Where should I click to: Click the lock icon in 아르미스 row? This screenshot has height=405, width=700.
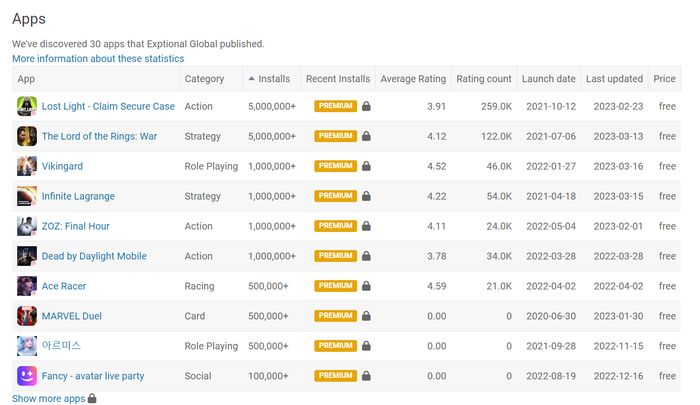[366, 345]
